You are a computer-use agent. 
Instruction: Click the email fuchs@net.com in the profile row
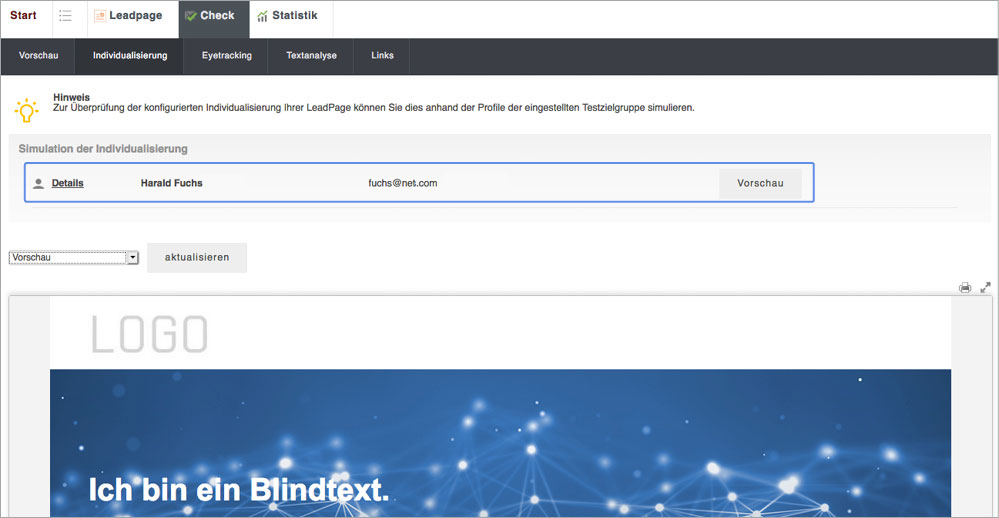(402, 184)
